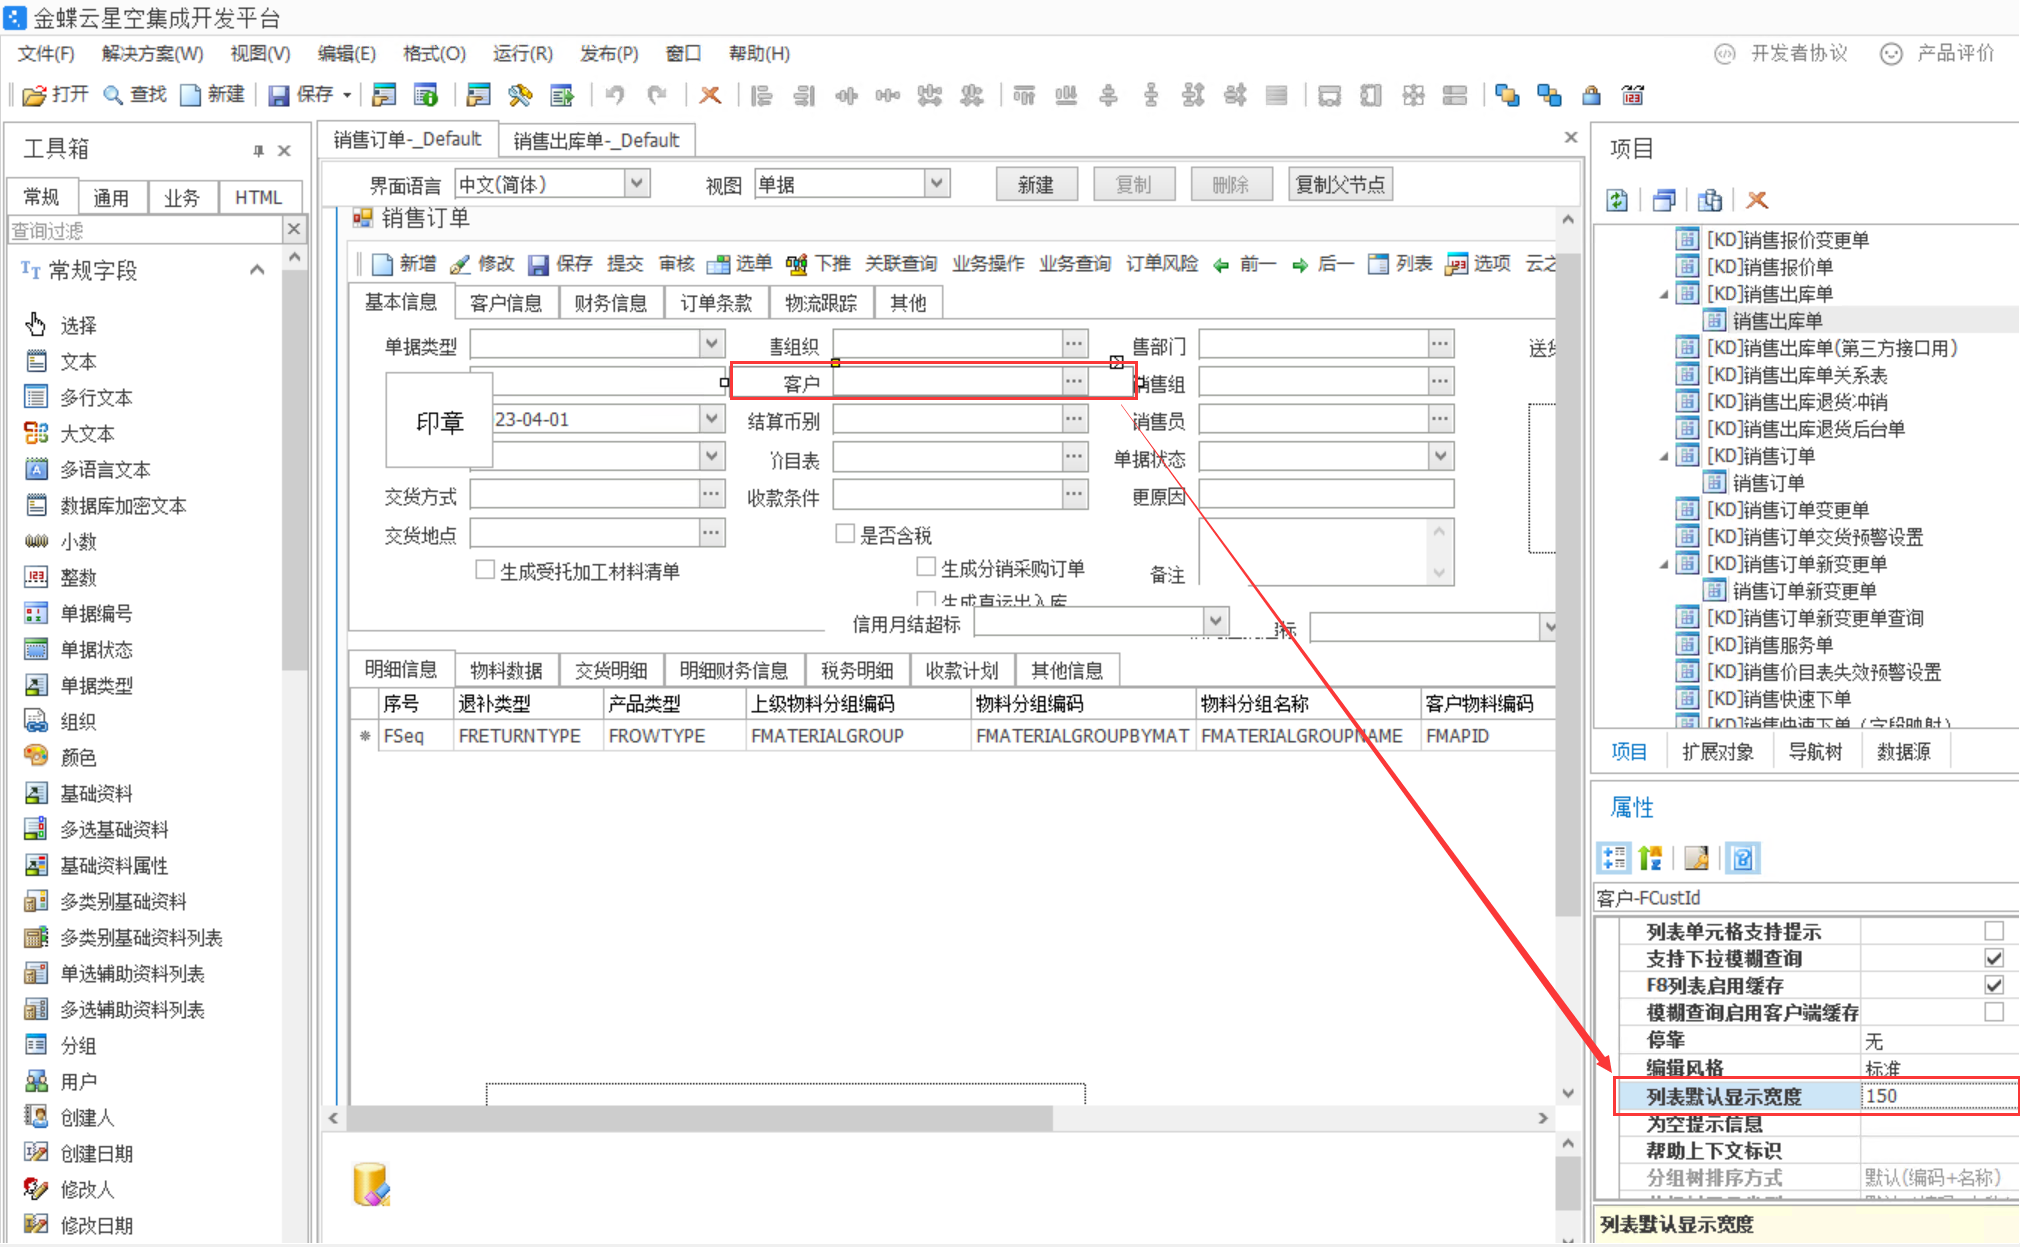Click the undo arrow in toolbar
Image resolution: width=2020 pixels, height=1247 pixels.
[x=615, y=95]
